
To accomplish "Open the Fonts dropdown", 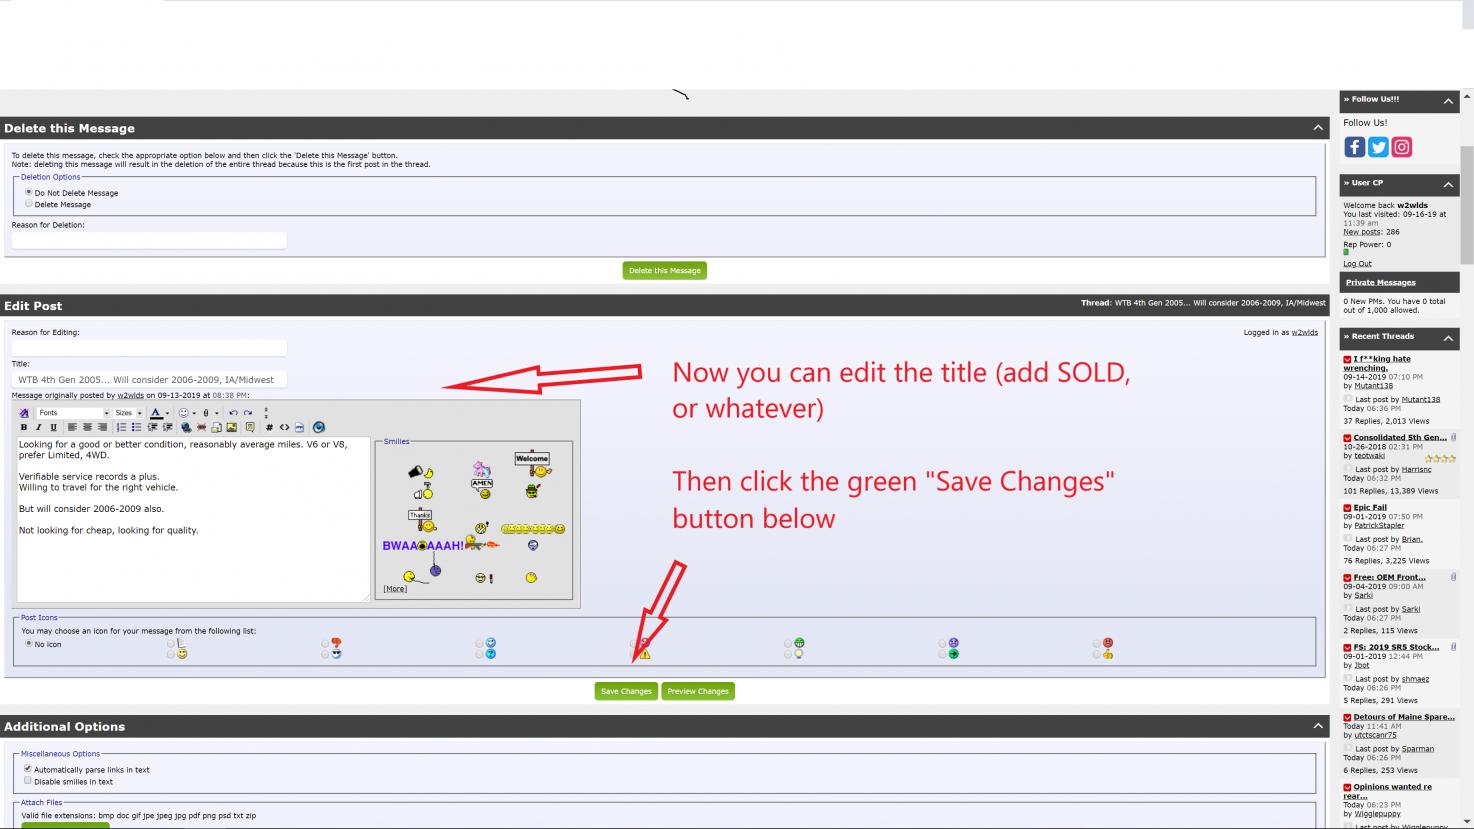I will [73, 412].
